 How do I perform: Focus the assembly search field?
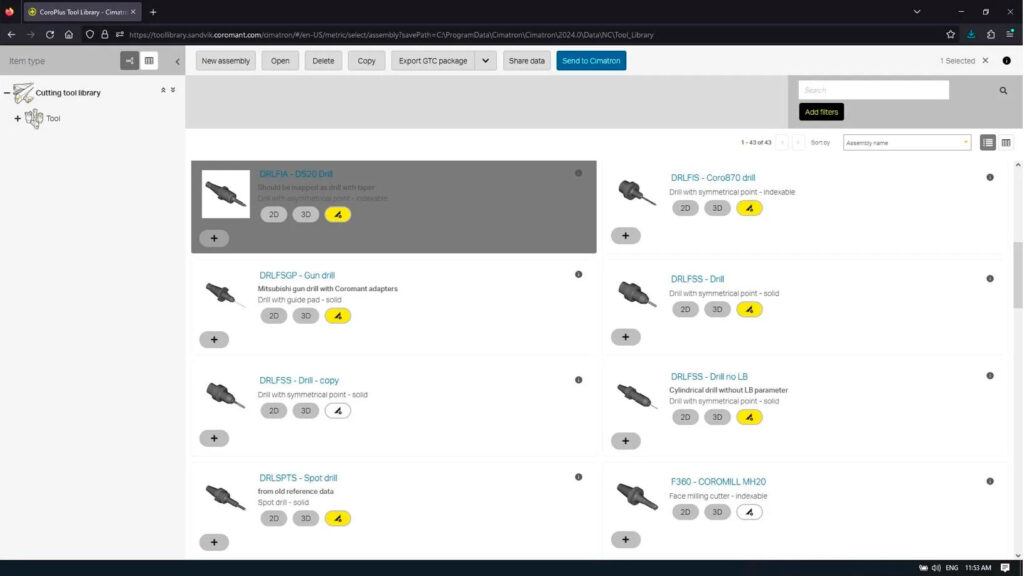[x=873, y=90]
